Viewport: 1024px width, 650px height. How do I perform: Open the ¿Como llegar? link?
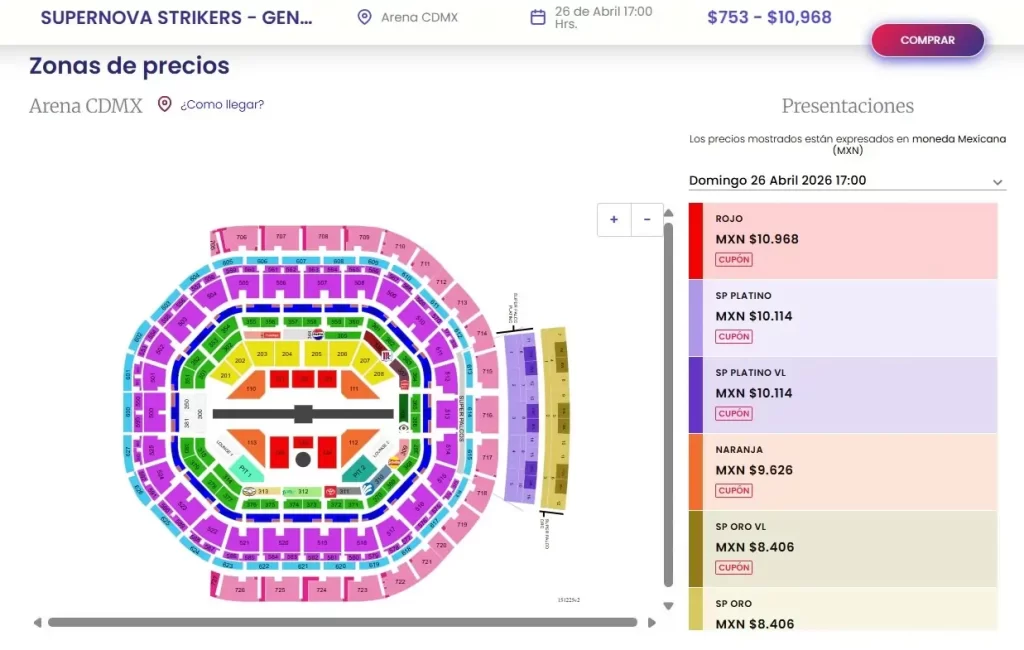tap(222, 104)
